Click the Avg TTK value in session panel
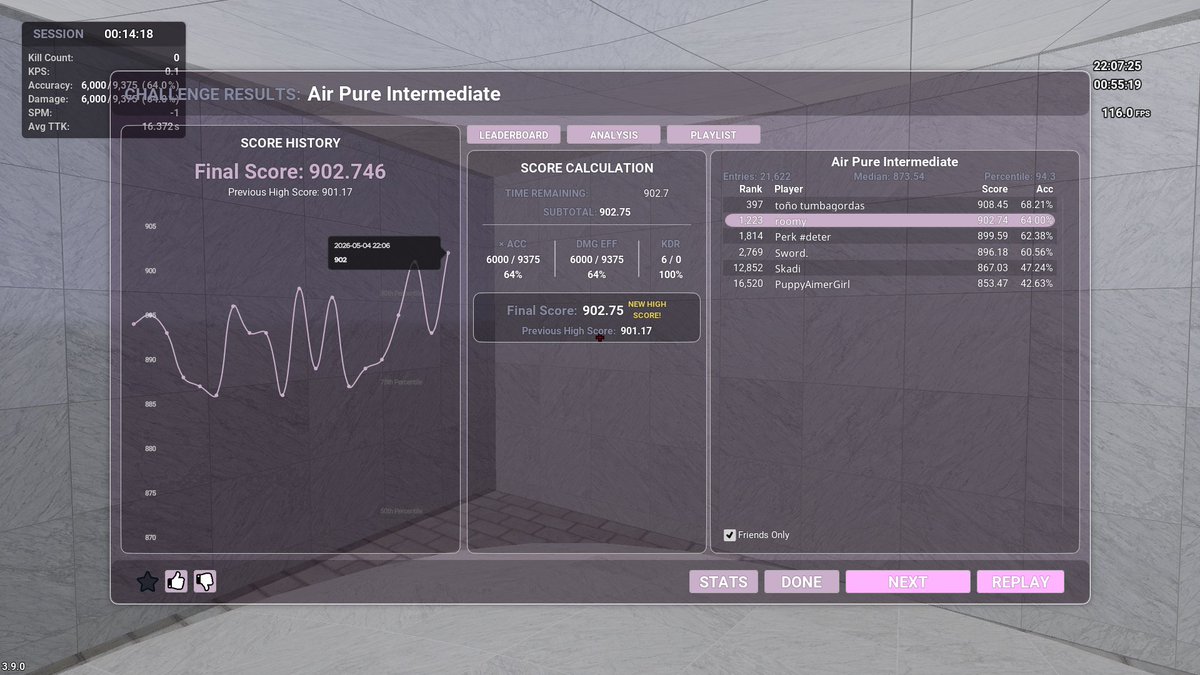Screen dimensions: 1200x675 [x=161, y=127]
